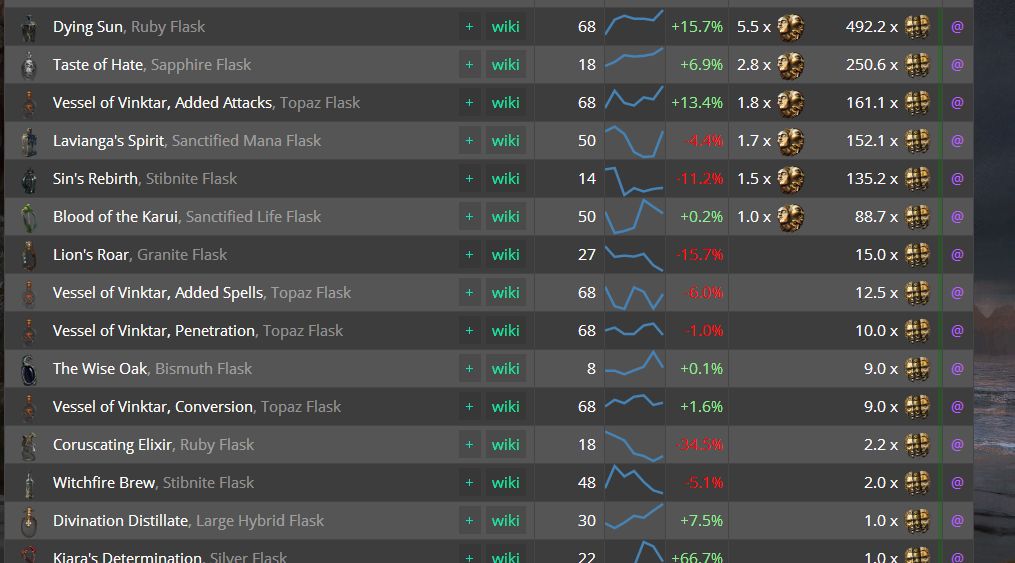
Task: Click the Lavianga's Spirit flask icon
Action: 29,141
